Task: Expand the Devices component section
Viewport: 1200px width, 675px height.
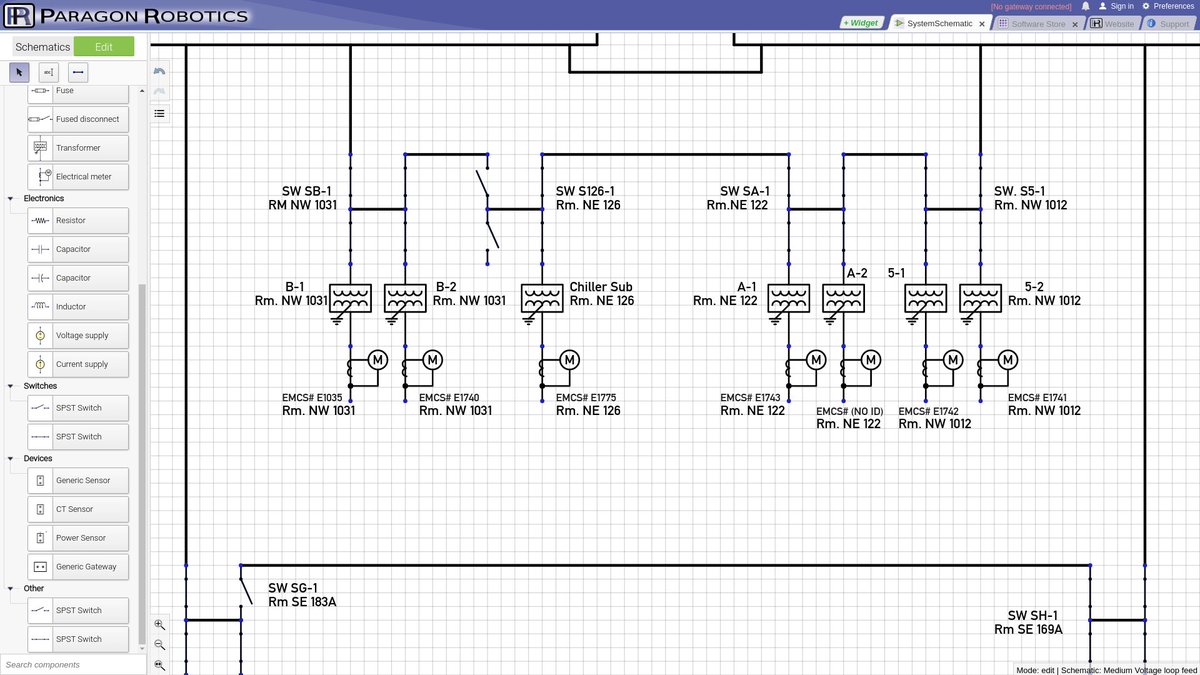Action: click(x=10, y=458)
